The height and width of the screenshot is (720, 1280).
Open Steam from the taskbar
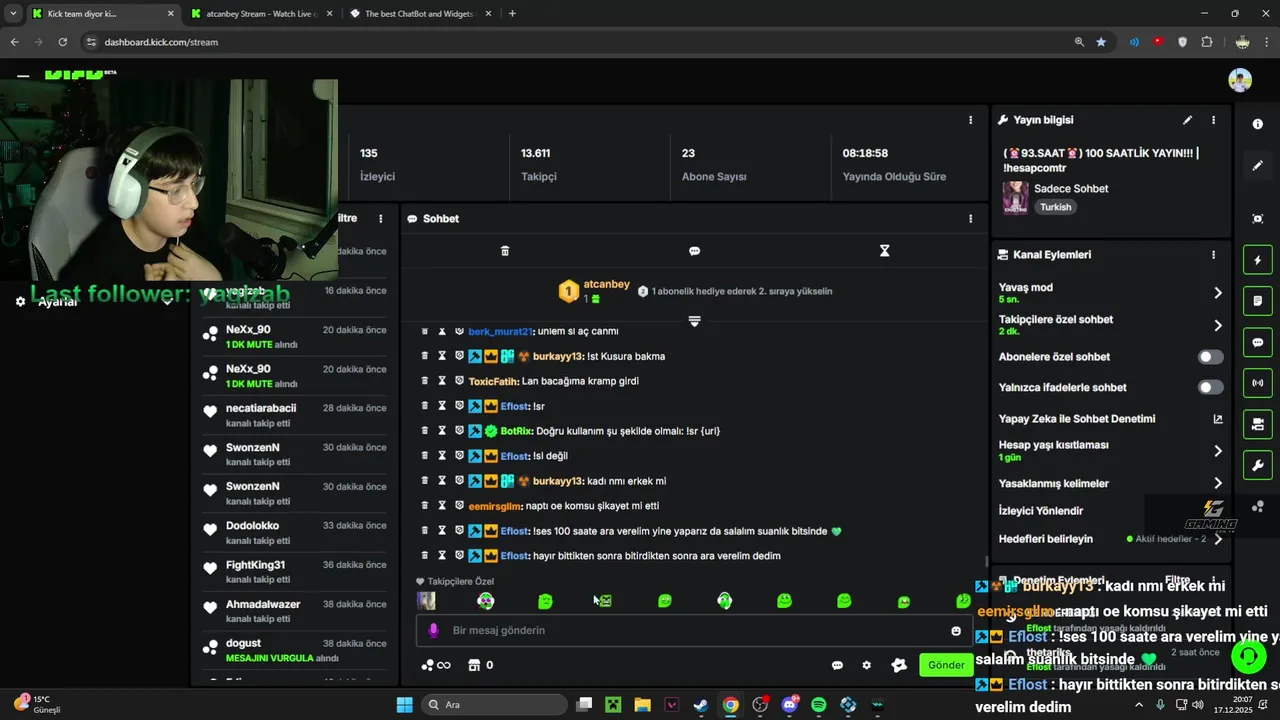pyautogui.click(x=701, y=705)
